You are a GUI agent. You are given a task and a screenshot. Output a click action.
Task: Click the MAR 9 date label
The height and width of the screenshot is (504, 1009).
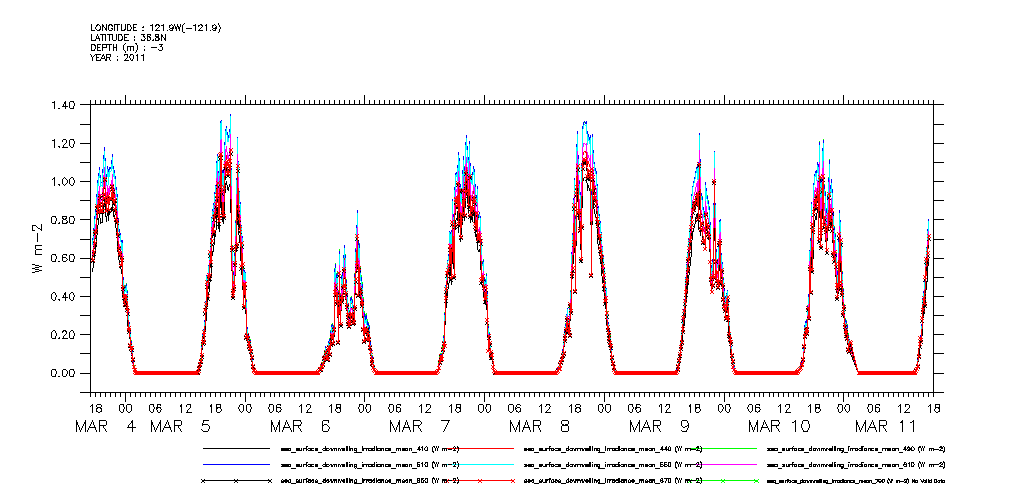(x=660, y=426)
